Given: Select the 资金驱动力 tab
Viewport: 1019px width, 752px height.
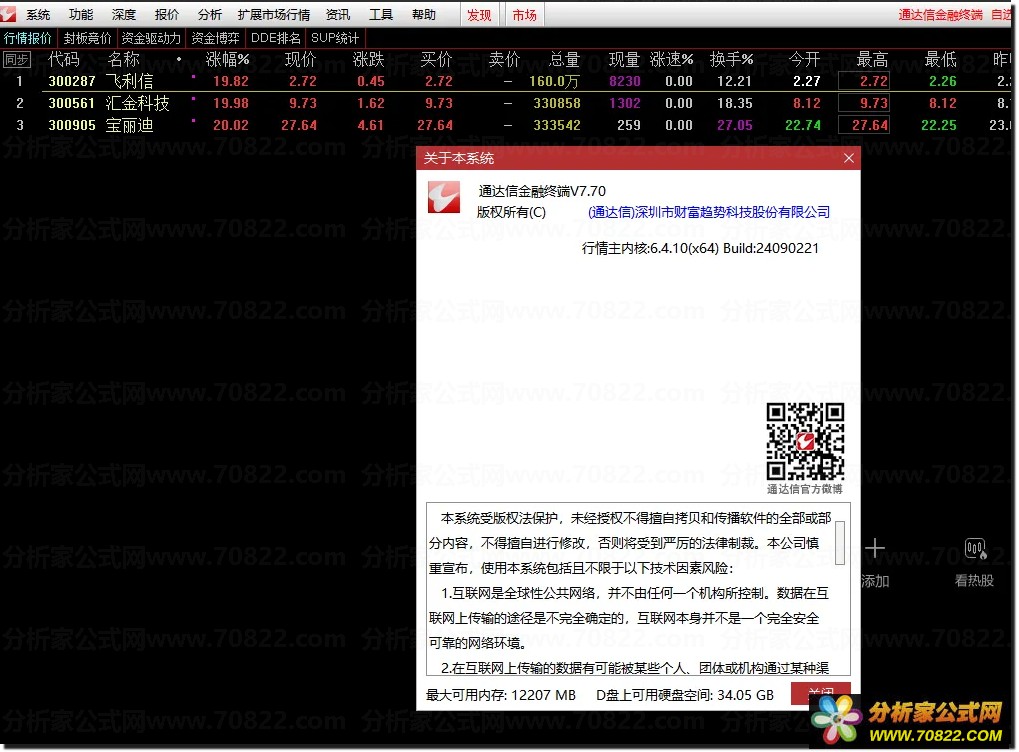Looking at the screenshot, I should coord(151,38).
